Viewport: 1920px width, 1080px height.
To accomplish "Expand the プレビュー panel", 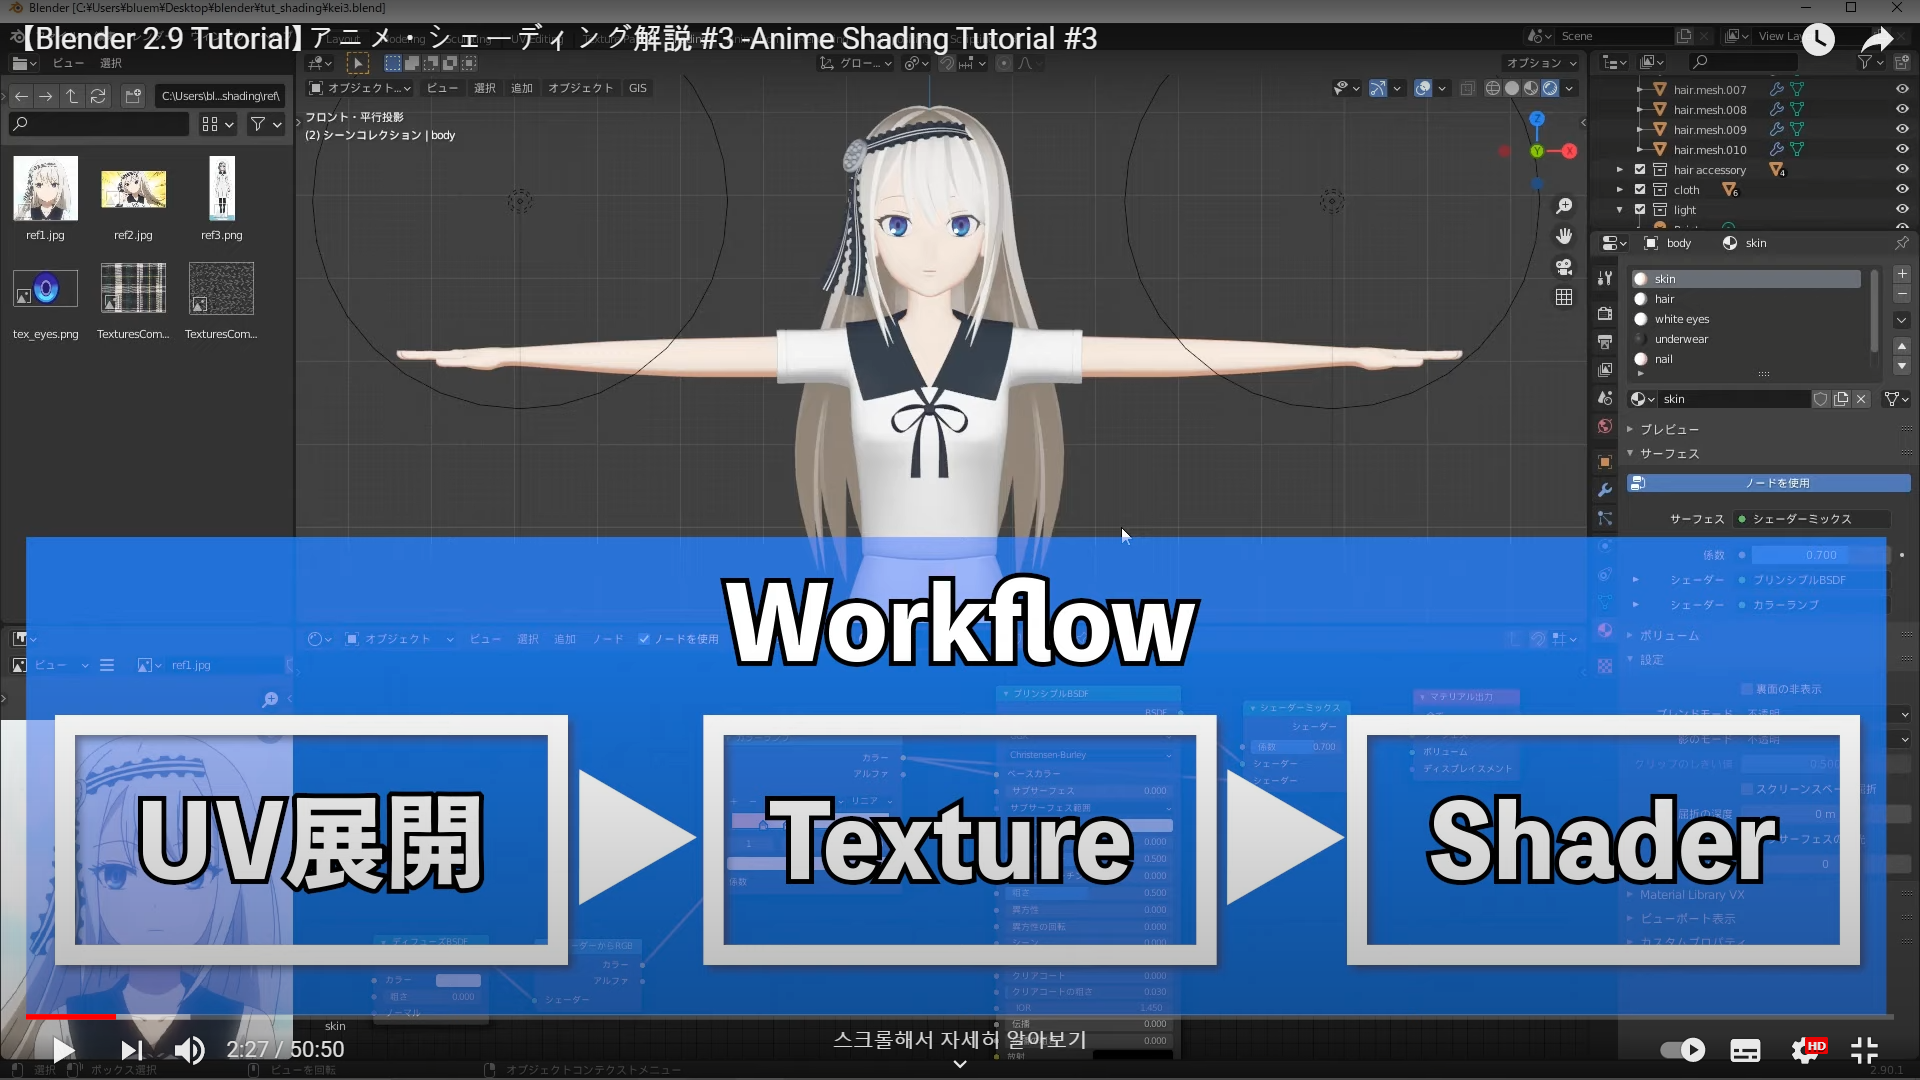I will [1668, 429].
